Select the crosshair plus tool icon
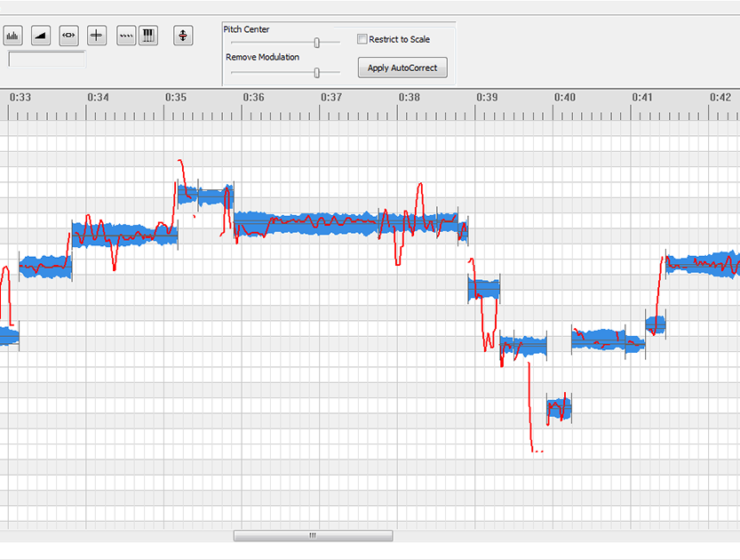Image resolution: width=740 pixels, height=560 pixels. pos(97,36)
